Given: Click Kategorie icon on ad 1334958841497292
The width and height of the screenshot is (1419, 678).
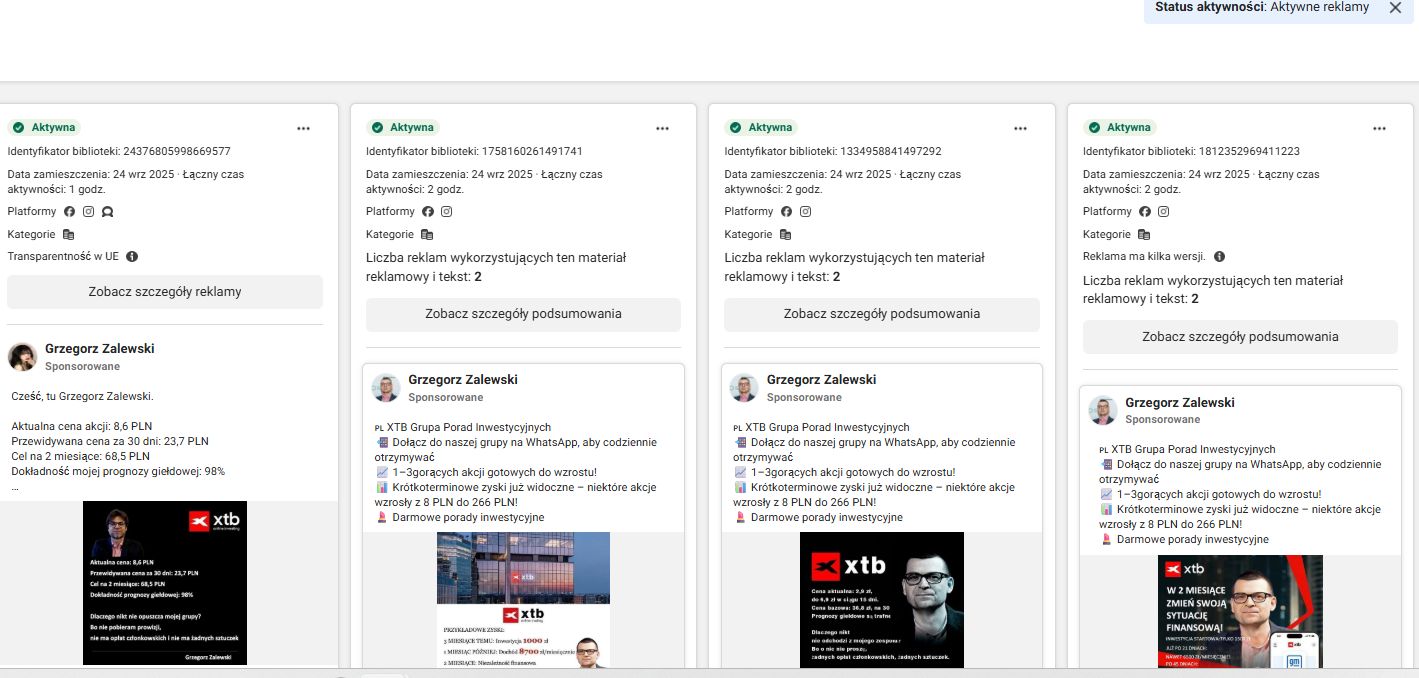Looking at the screenshot, I should coord(785,235).
